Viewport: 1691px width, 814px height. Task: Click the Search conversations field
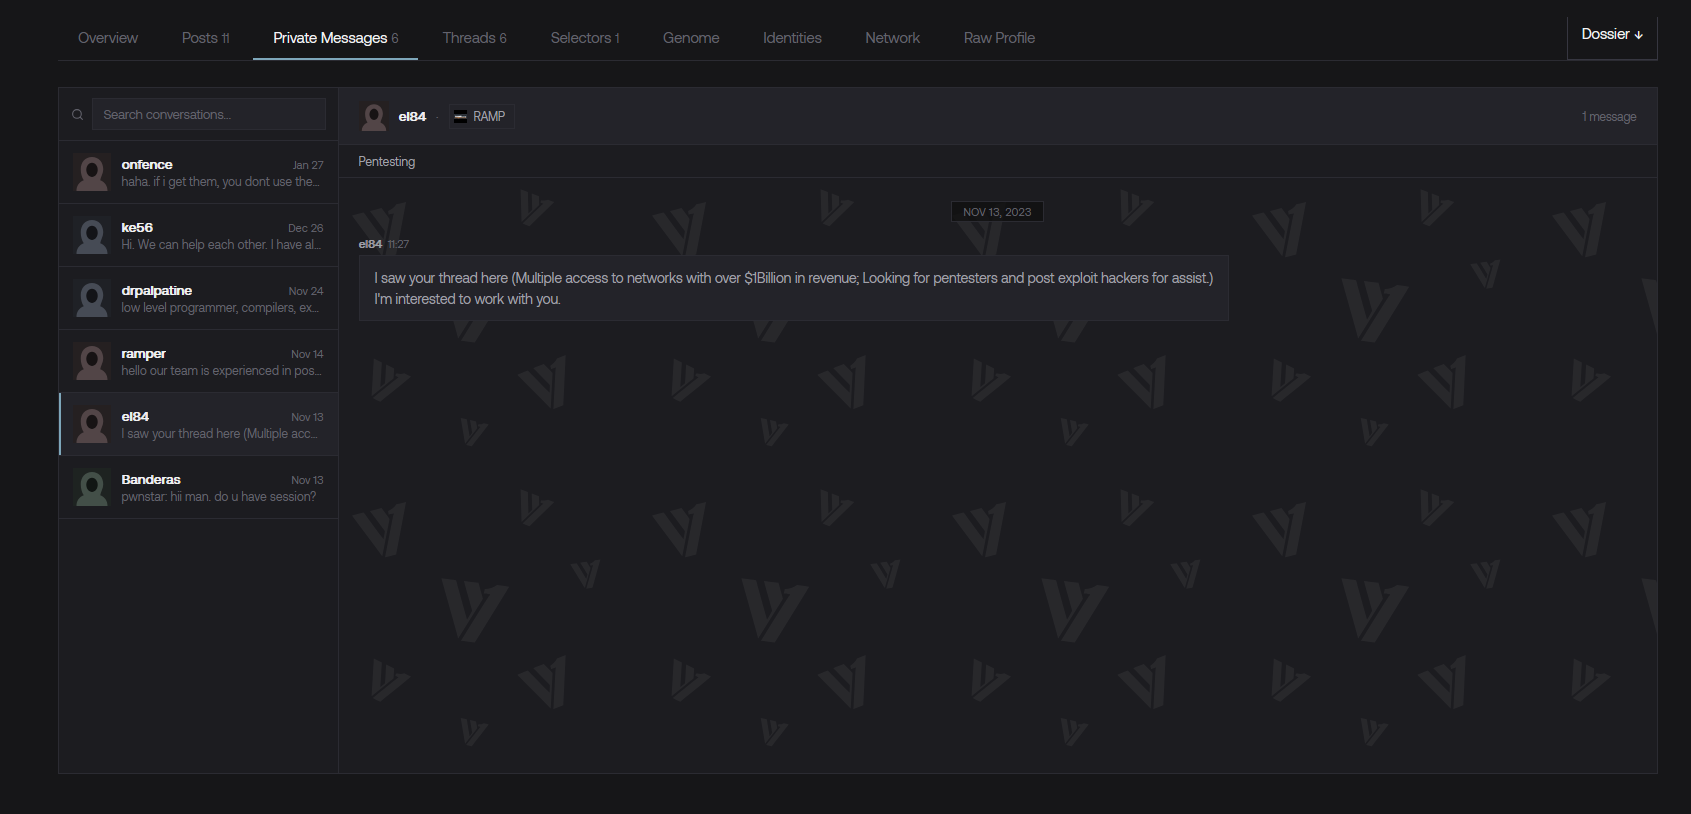[209, 114]
